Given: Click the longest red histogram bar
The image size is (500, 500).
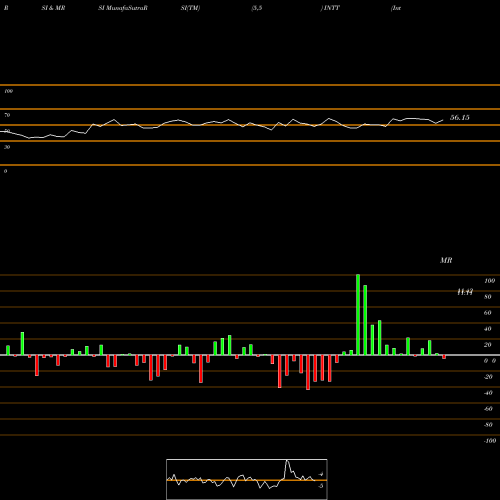Looking at the screenshot, I should click(x=308, y=372).
